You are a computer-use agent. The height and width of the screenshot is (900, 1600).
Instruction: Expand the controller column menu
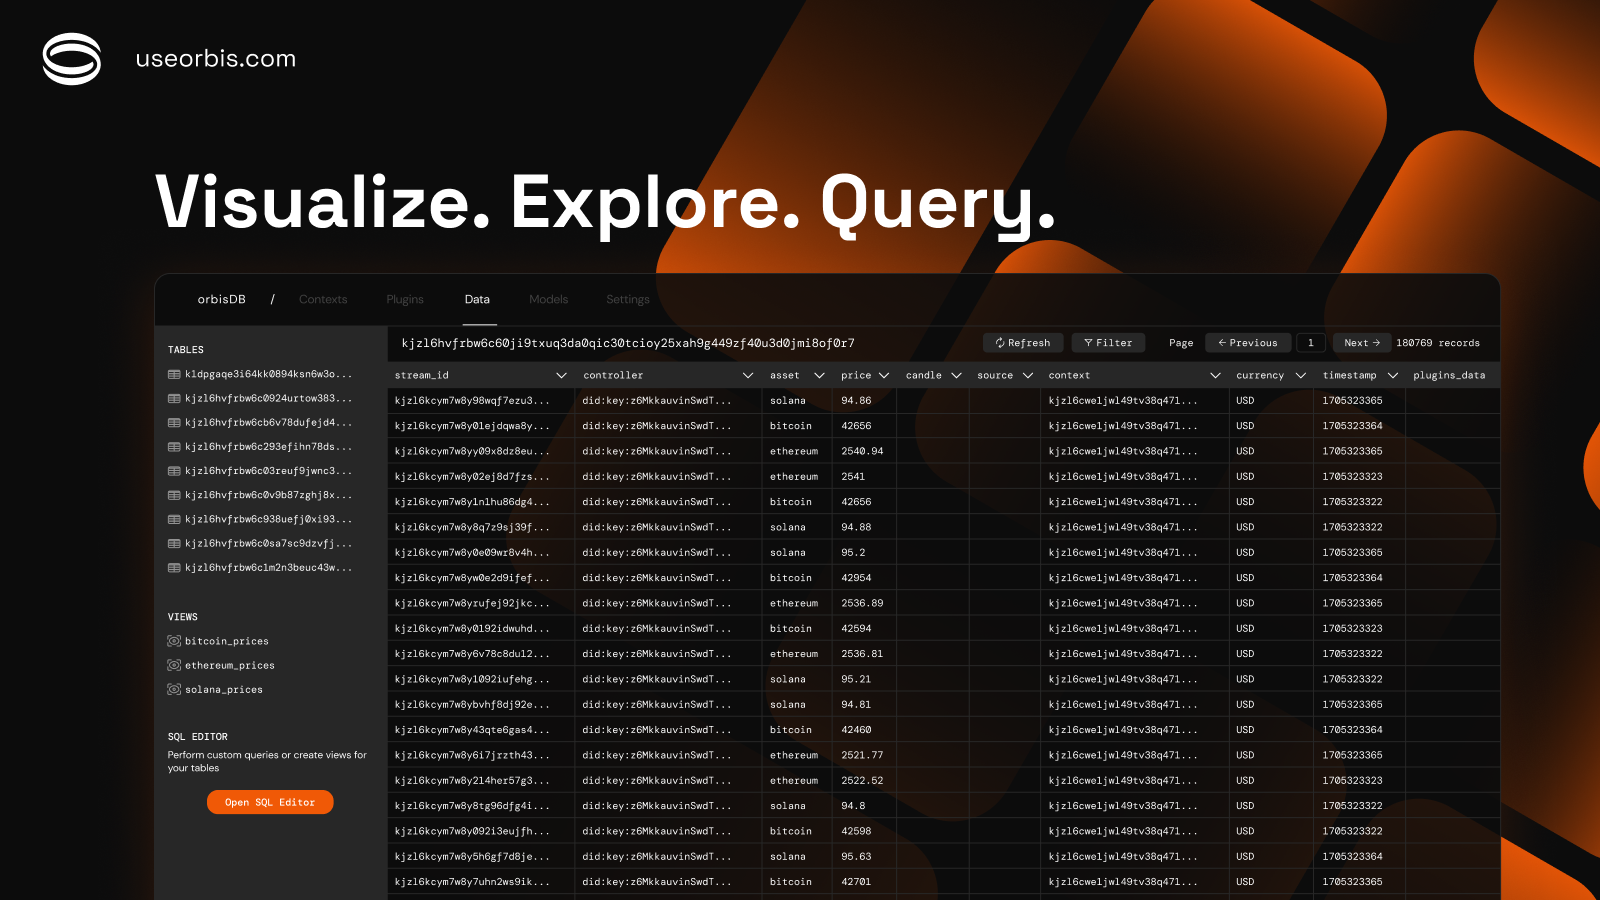pyautogui.click(x=748, y=375)
